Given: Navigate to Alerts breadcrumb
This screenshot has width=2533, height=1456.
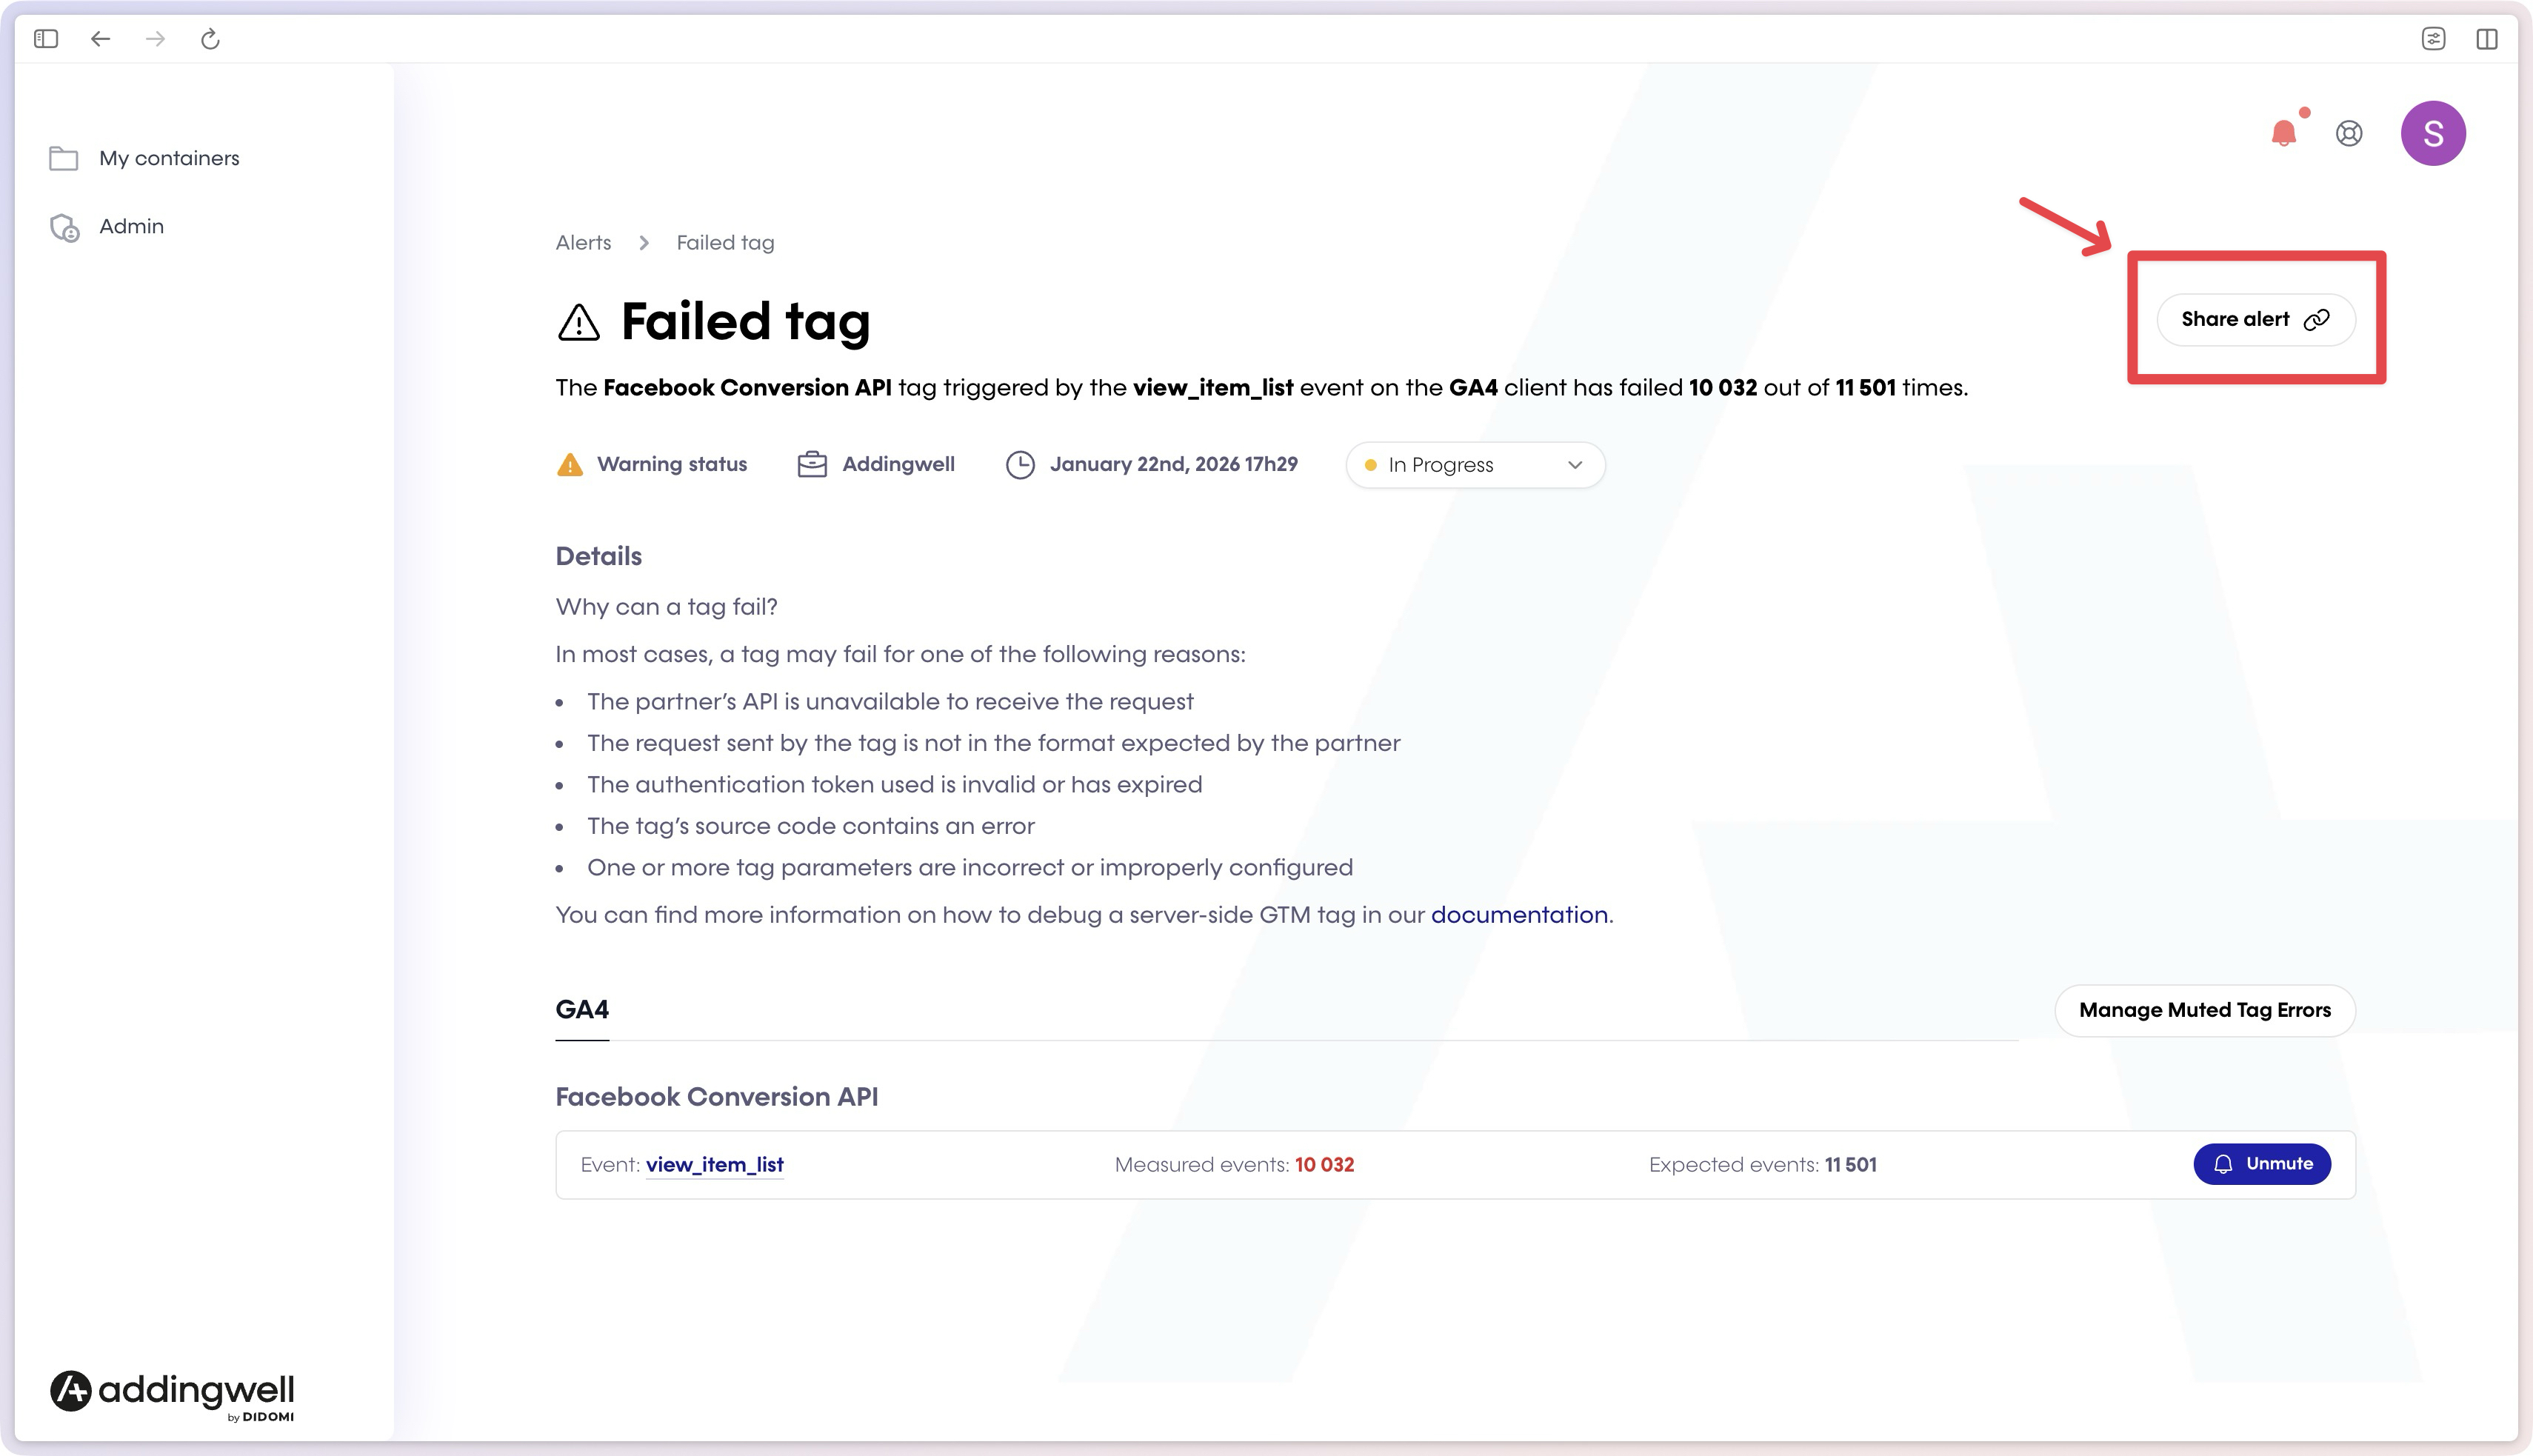Looking at the screenshot, I should click(583, 243).
